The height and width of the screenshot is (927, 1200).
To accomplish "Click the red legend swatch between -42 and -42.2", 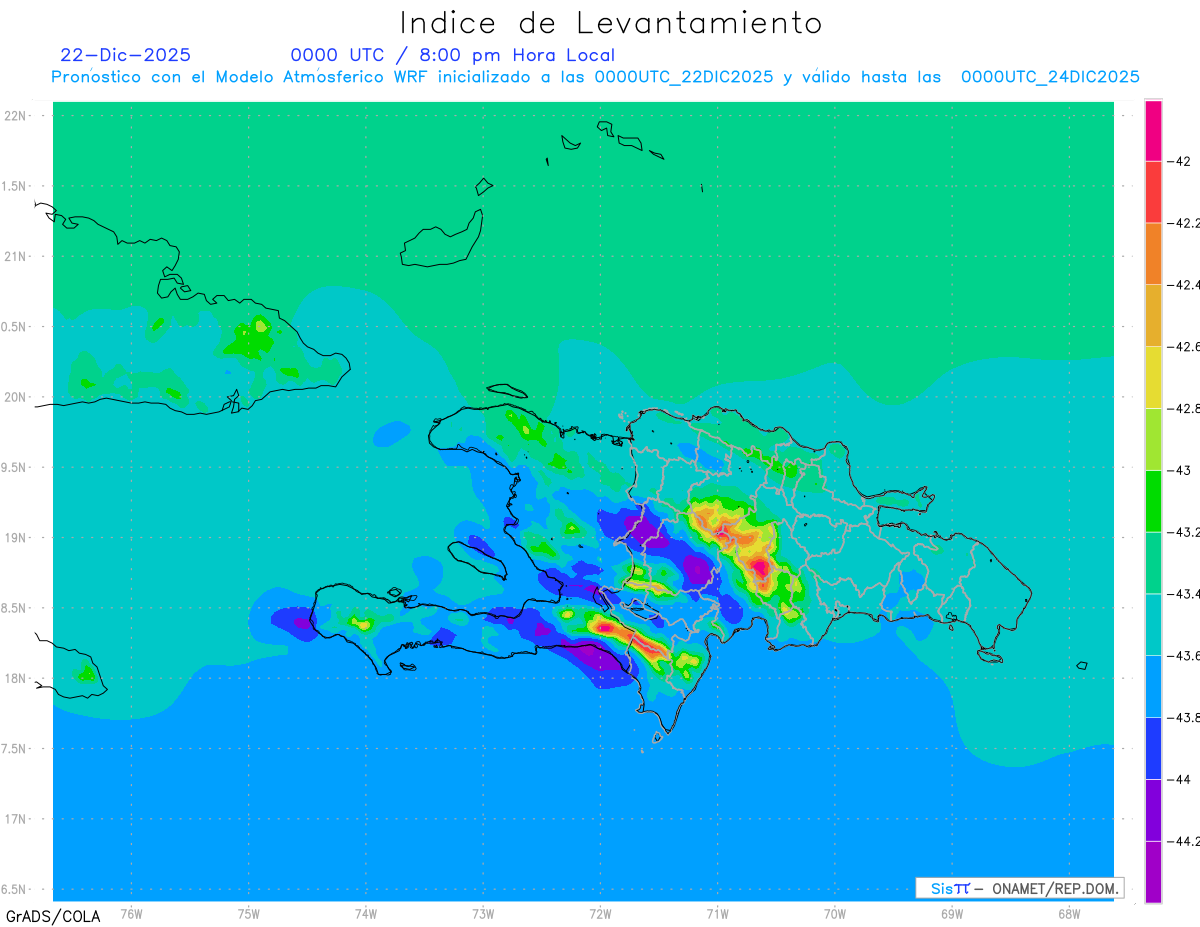I will point(1153,192).
